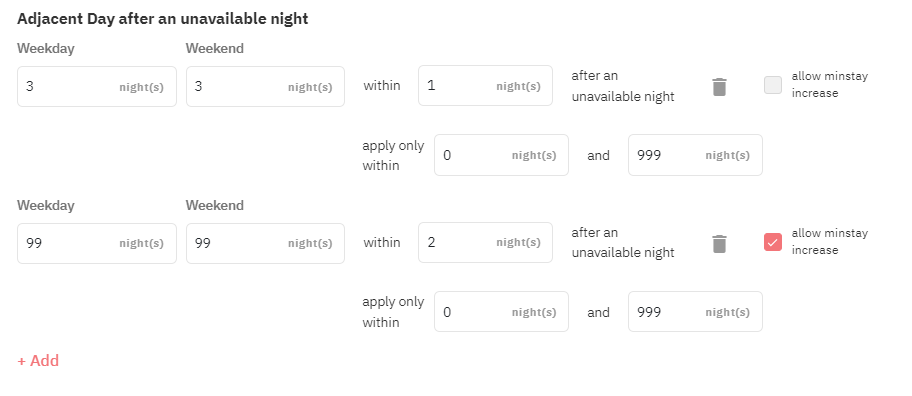Select the Weekend field showing 99 nights
Screen dimensions: 912x396
pyautogui.click(x=265, y=243)
